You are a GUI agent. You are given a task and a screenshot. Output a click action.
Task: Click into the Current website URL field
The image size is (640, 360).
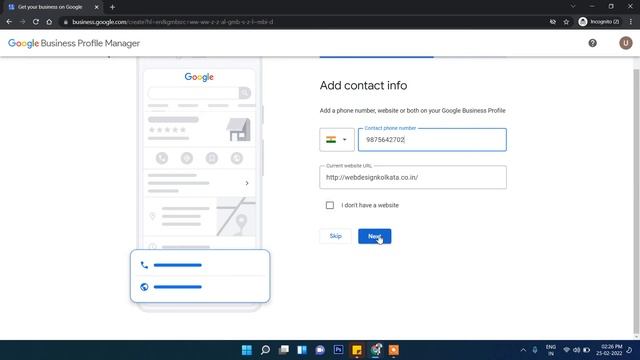pyautogui.click(x=413, y=177)
